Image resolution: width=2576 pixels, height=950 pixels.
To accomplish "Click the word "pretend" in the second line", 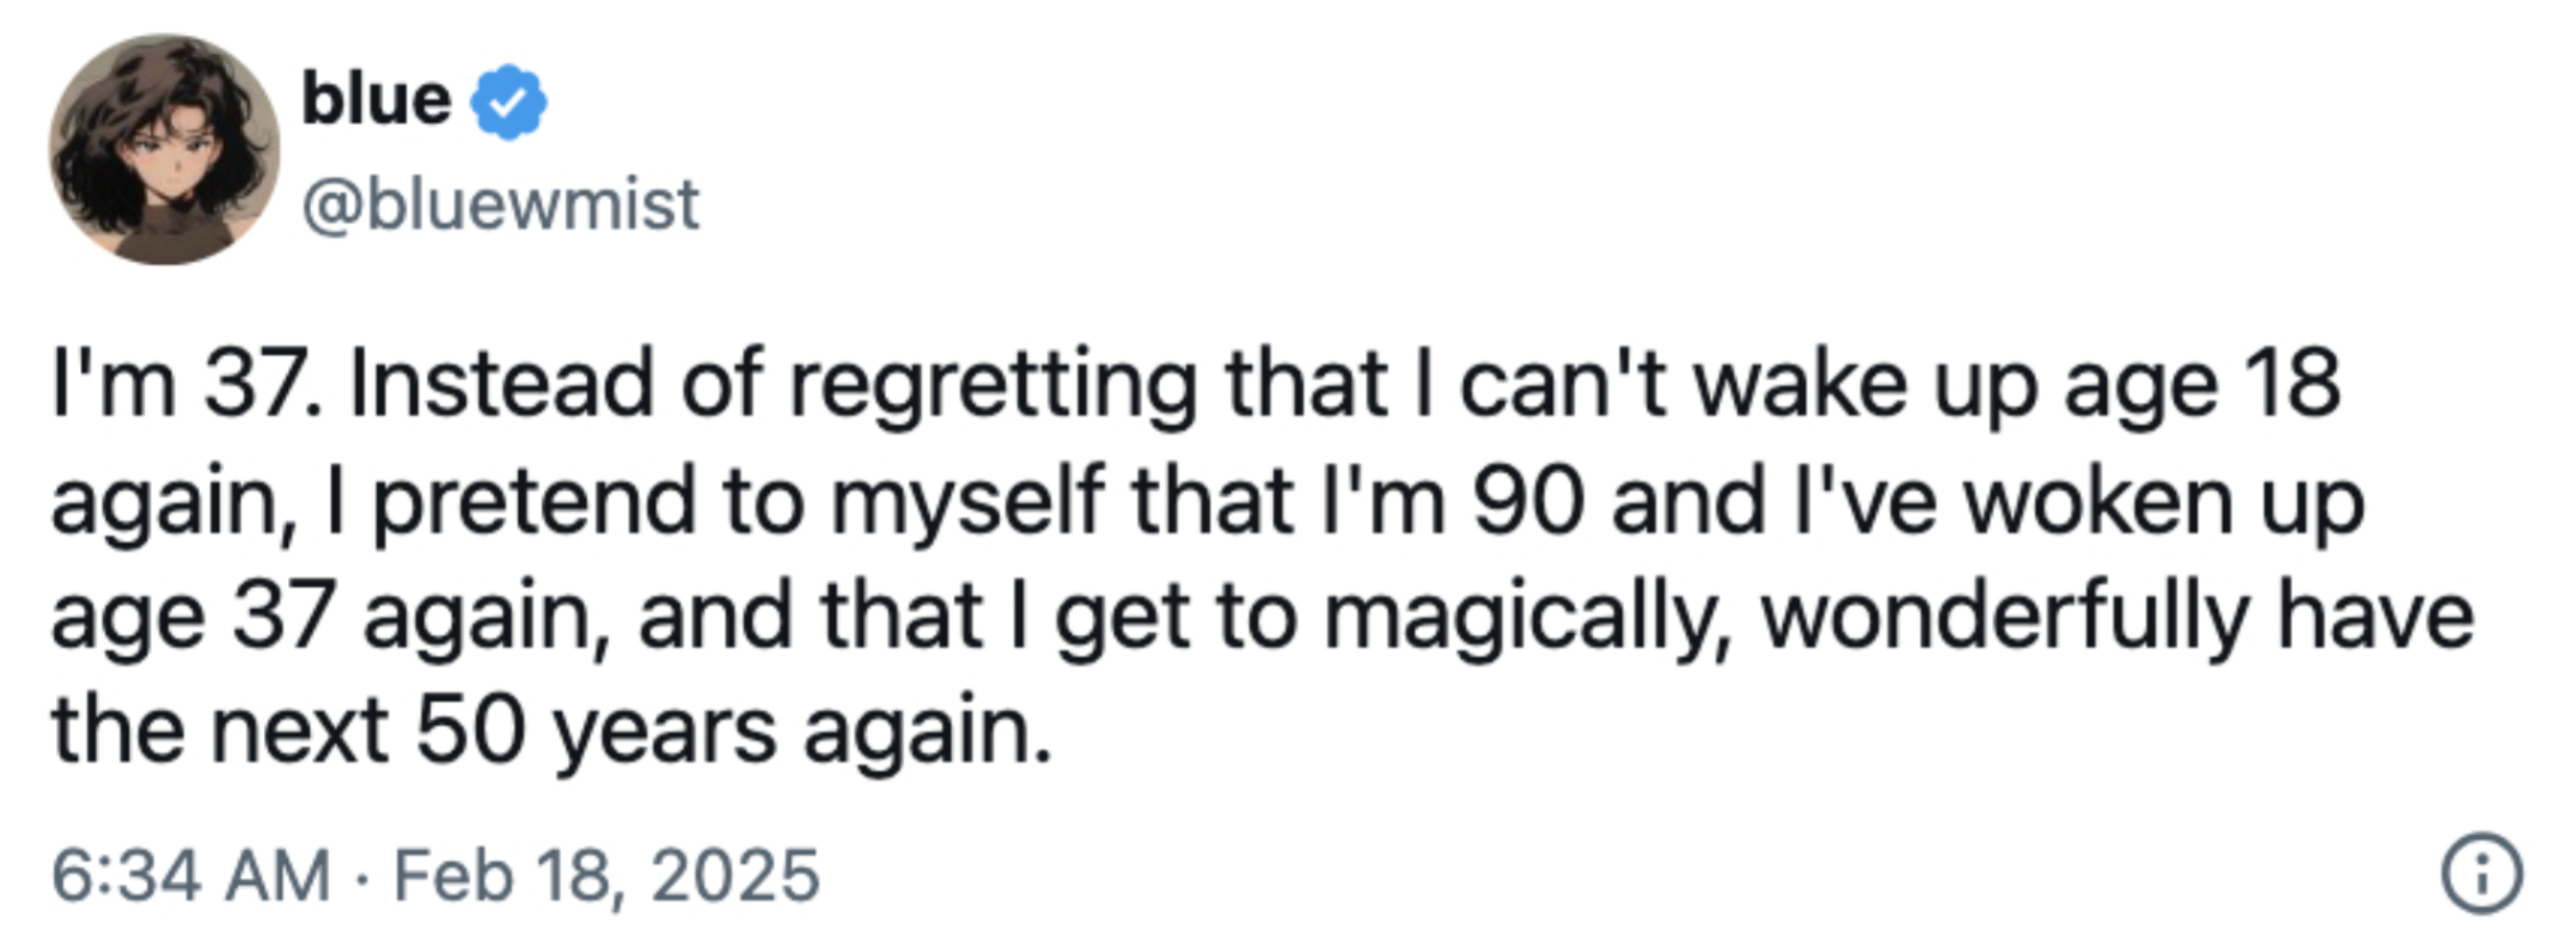I will 534,506.
